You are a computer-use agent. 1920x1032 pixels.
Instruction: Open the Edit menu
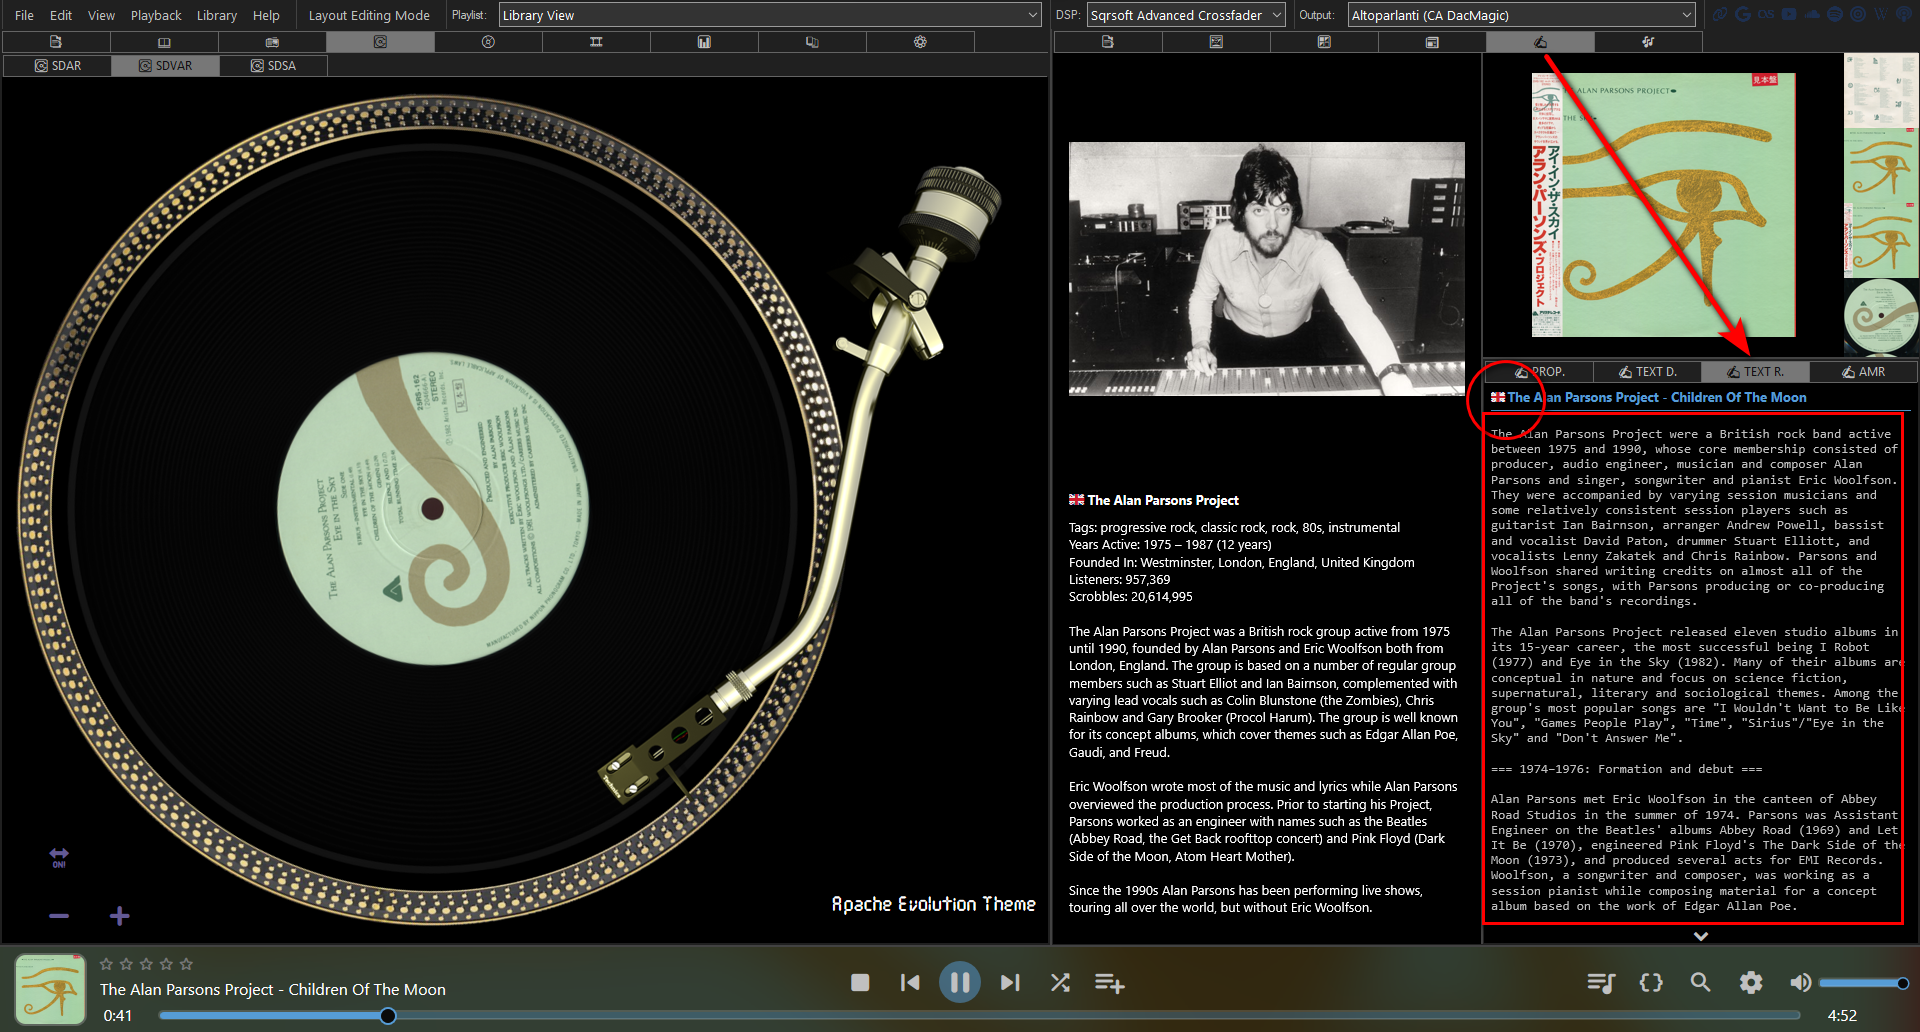[61, 15]
